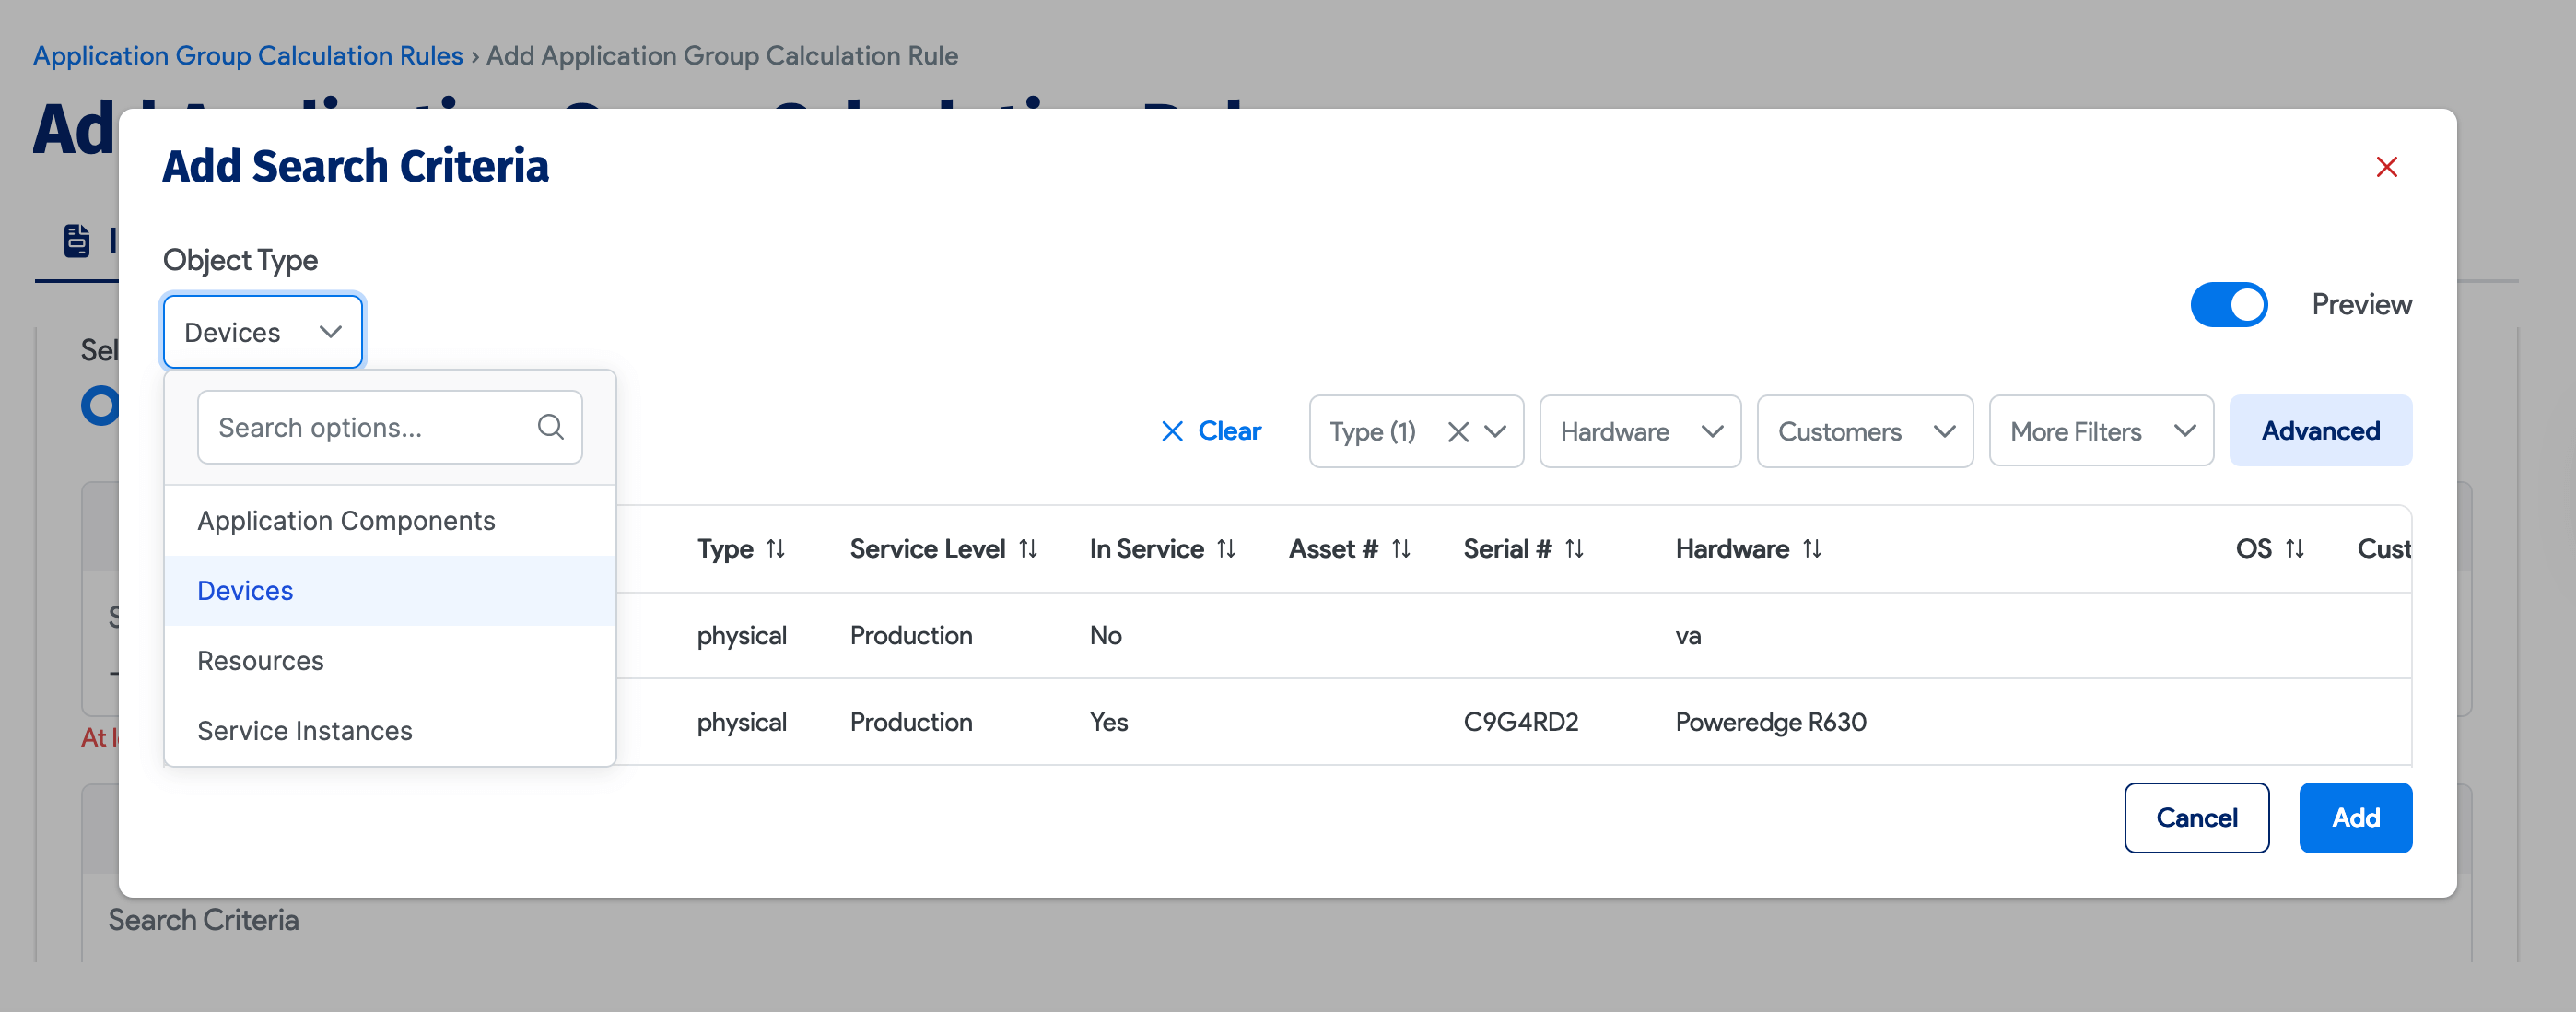Image resolution: width=2576 pixels, height=1012 pixels.
Task: Pick Resources in the object type list
Action: tap(260, 661)
